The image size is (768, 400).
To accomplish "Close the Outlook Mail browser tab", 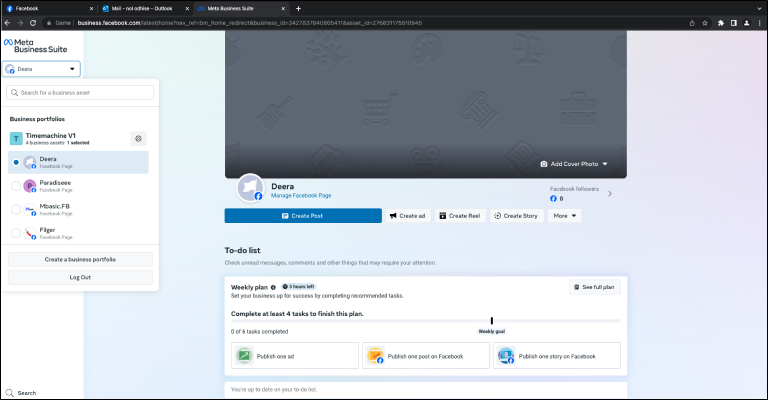I will tap(187, 8).
